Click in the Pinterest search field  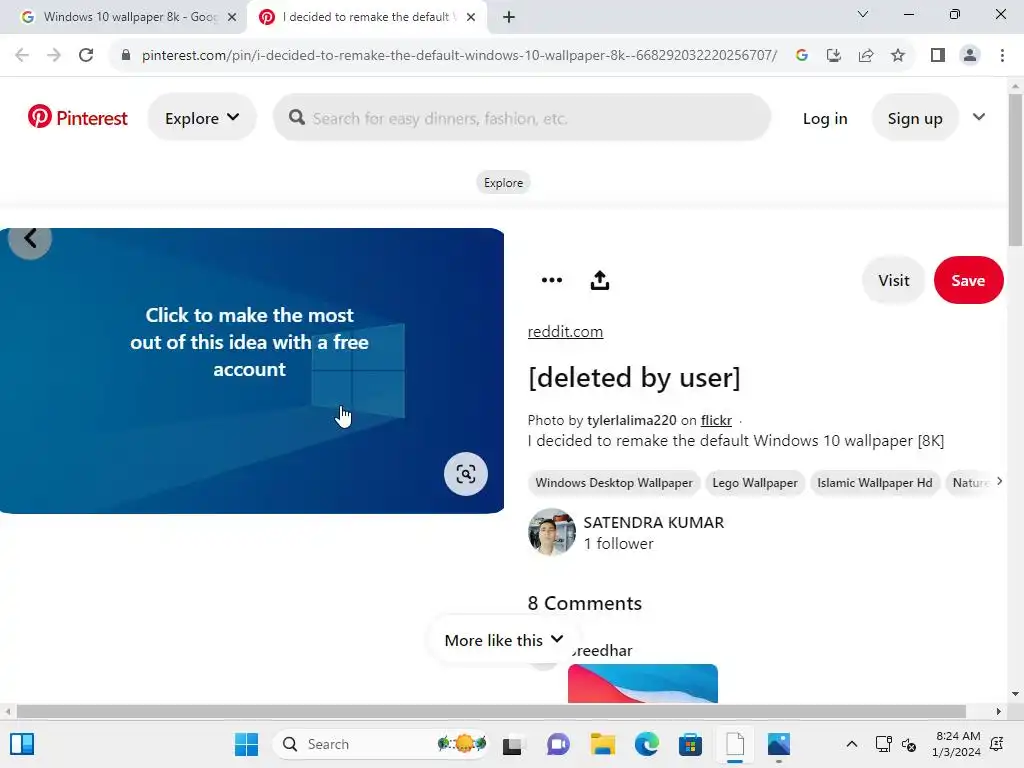[x=522, y=118]
